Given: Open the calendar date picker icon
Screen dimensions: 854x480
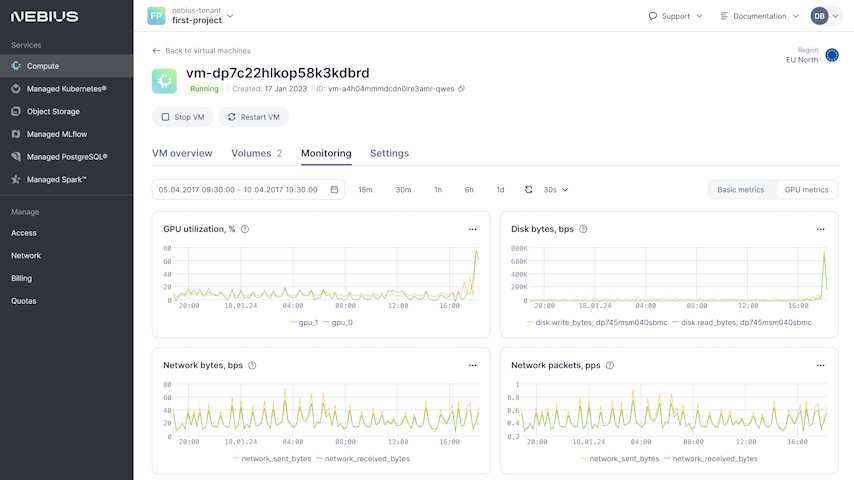Looking at the screenshot, I should (334, 190).
